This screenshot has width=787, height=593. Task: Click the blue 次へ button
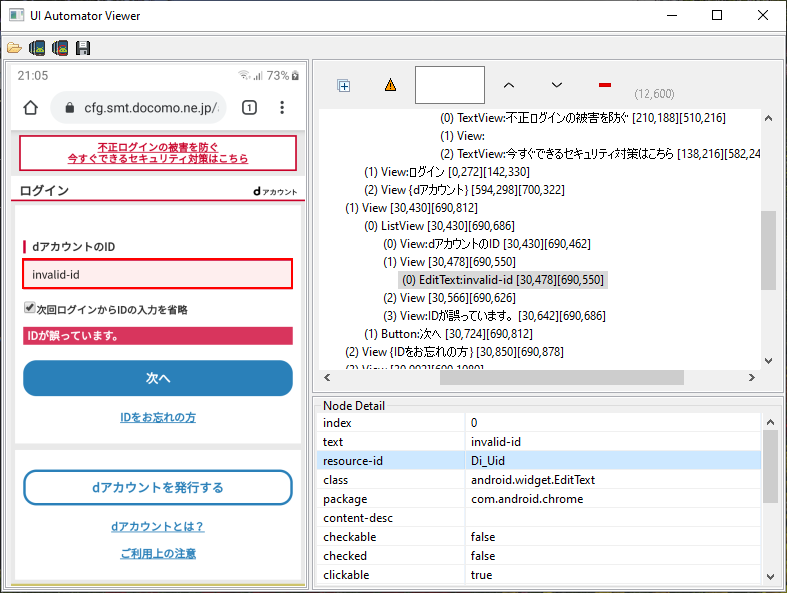click(x=158, y=378)
